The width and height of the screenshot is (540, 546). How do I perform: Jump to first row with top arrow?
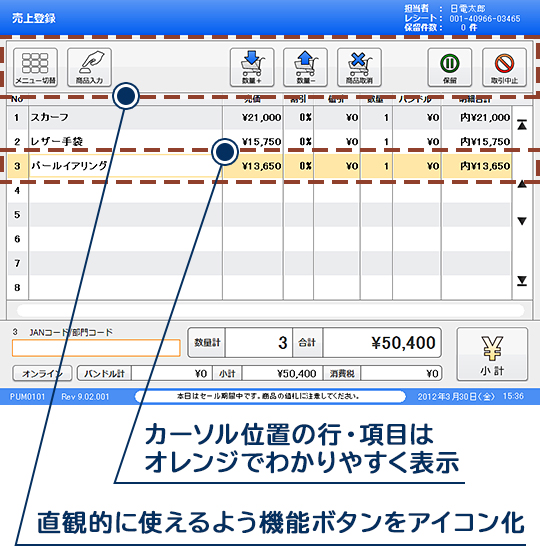[522, 124]
